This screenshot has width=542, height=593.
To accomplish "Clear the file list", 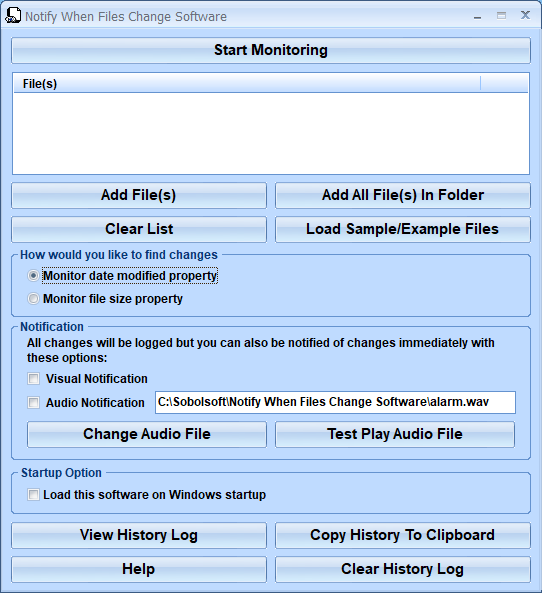I will [x=139, y=229].
